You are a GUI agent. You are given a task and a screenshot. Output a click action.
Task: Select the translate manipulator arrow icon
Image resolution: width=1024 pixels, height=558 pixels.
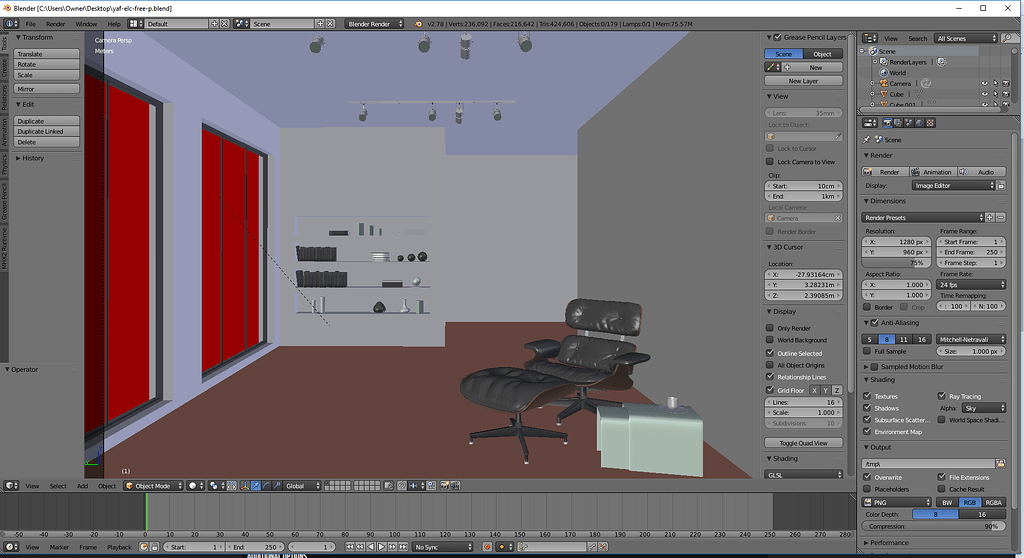pos(255,485)
